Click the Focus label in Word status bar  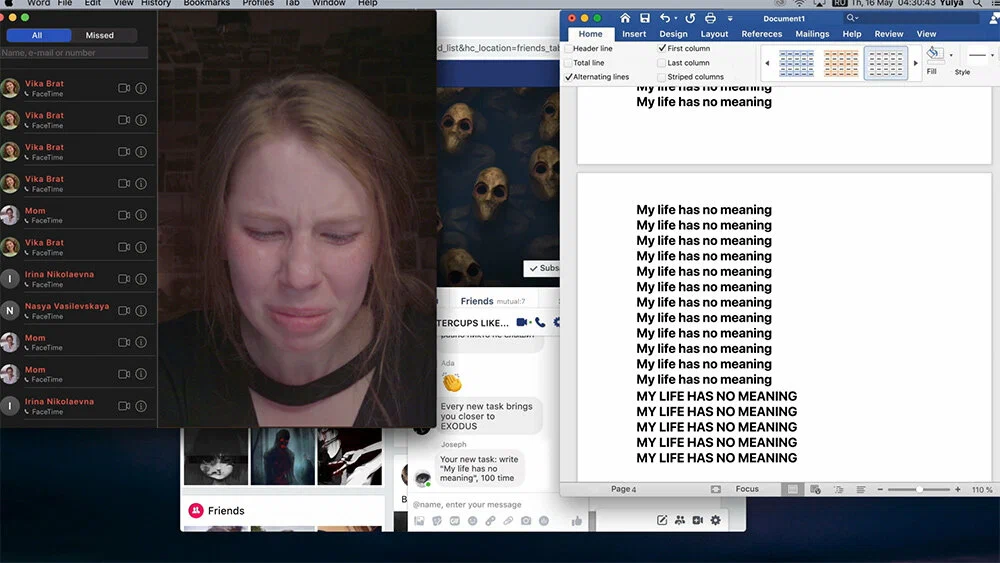click(747, 489)
